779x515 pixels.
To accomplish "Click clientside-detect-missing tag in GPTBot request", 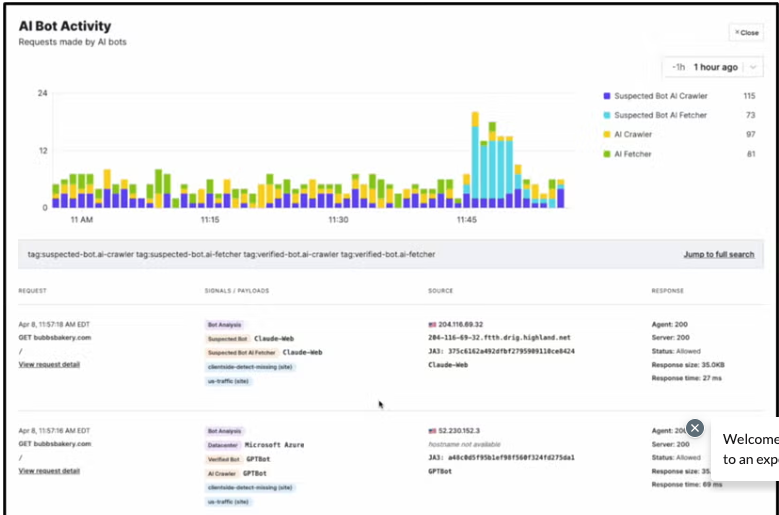I will point(250,488).
